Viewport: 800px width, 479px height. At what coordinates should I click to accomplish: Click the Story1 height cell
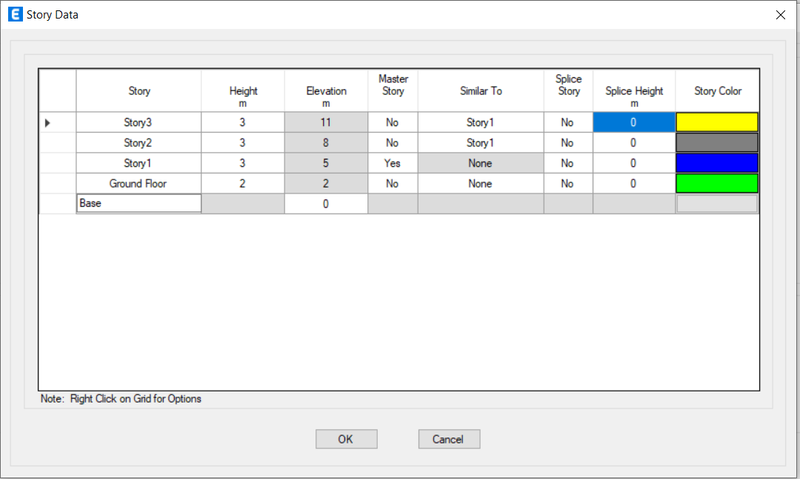(243, 163)
